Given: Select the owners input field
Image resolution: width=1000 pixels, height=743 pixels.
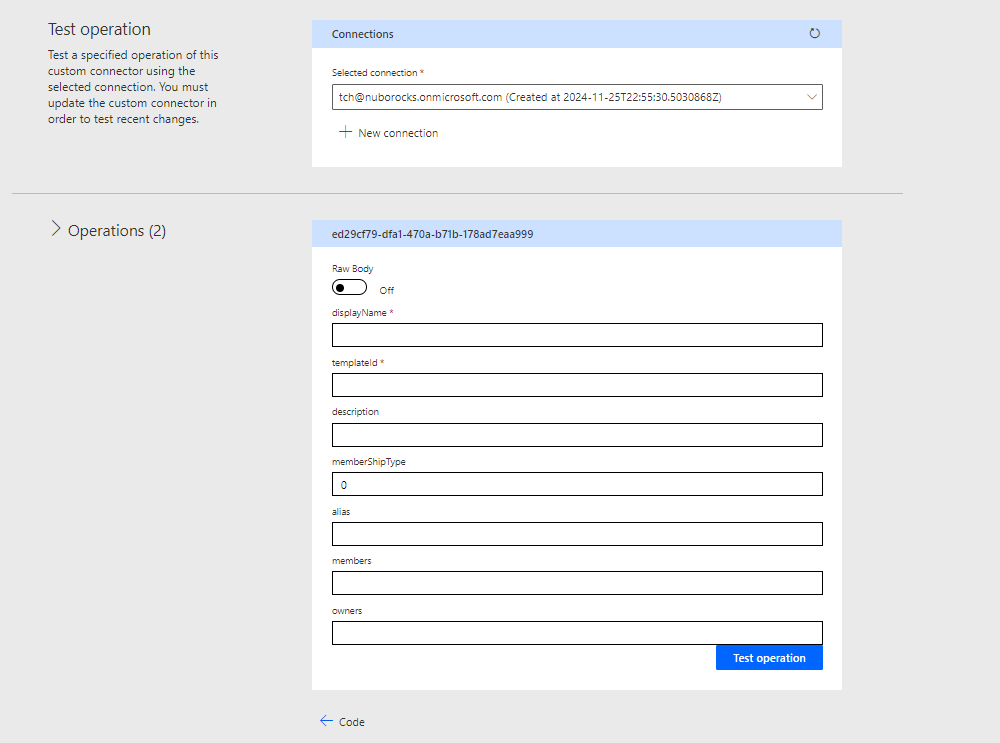Looking at the screenshot, I should coord(577,632).
